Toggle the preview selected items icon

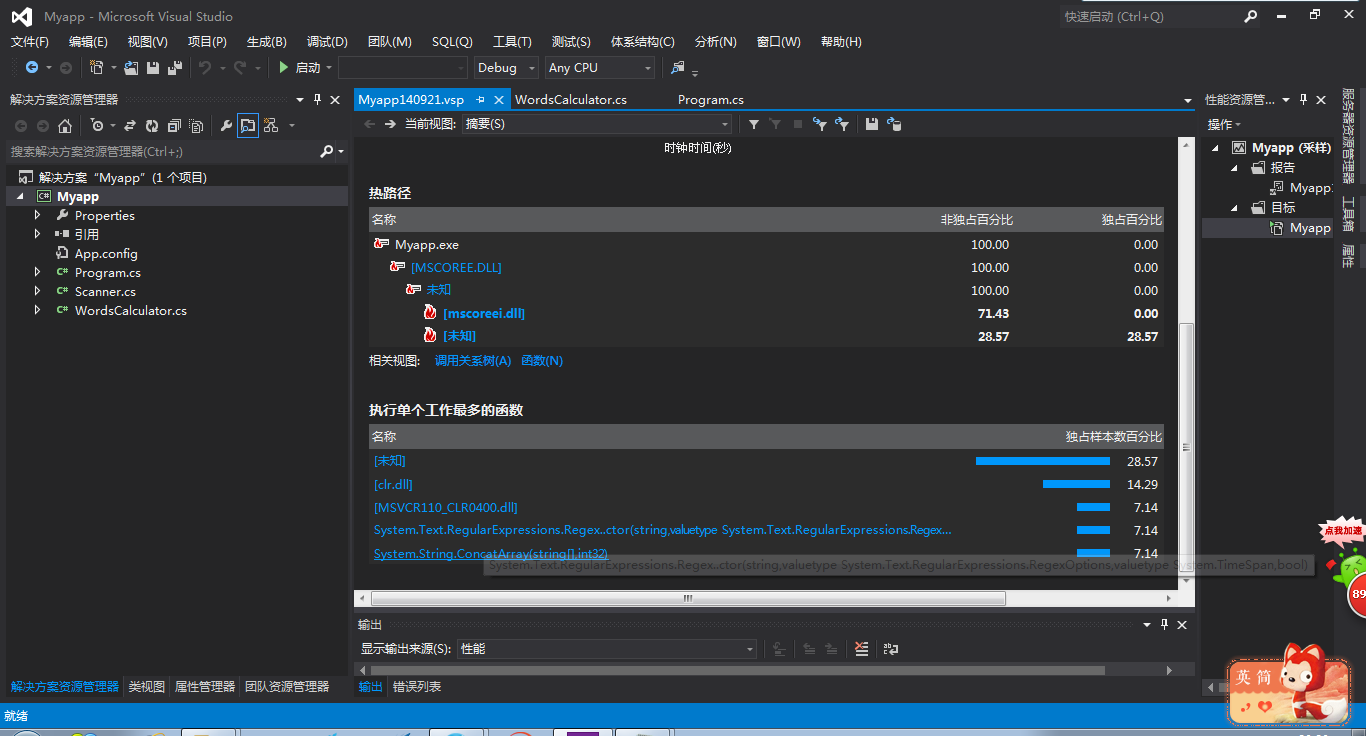248,126
